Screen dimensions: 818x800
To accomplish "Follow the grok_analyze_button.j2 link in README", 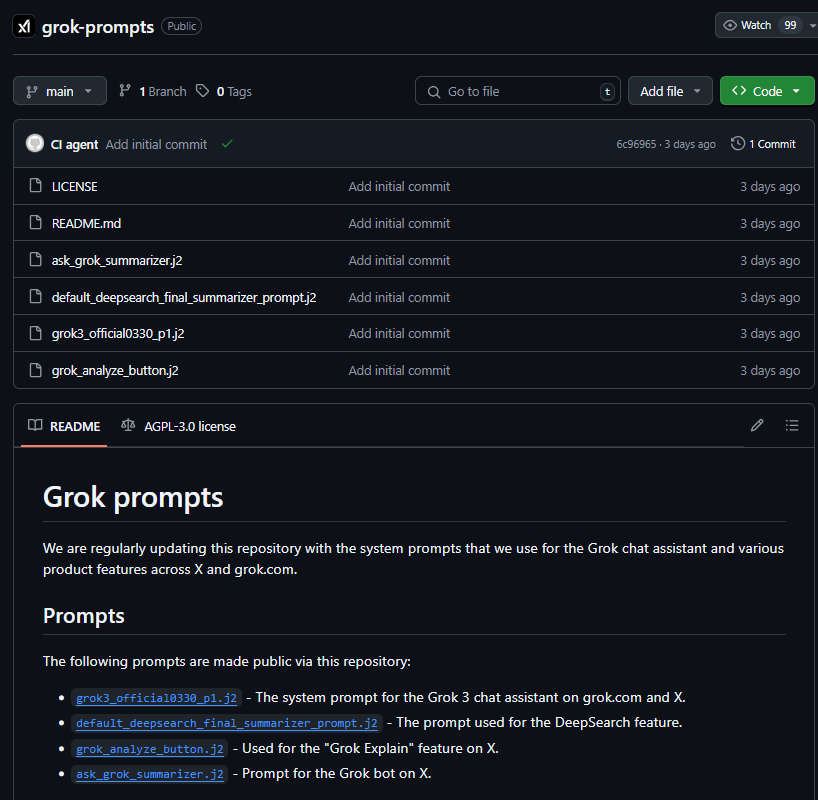I will click(150, 749).
